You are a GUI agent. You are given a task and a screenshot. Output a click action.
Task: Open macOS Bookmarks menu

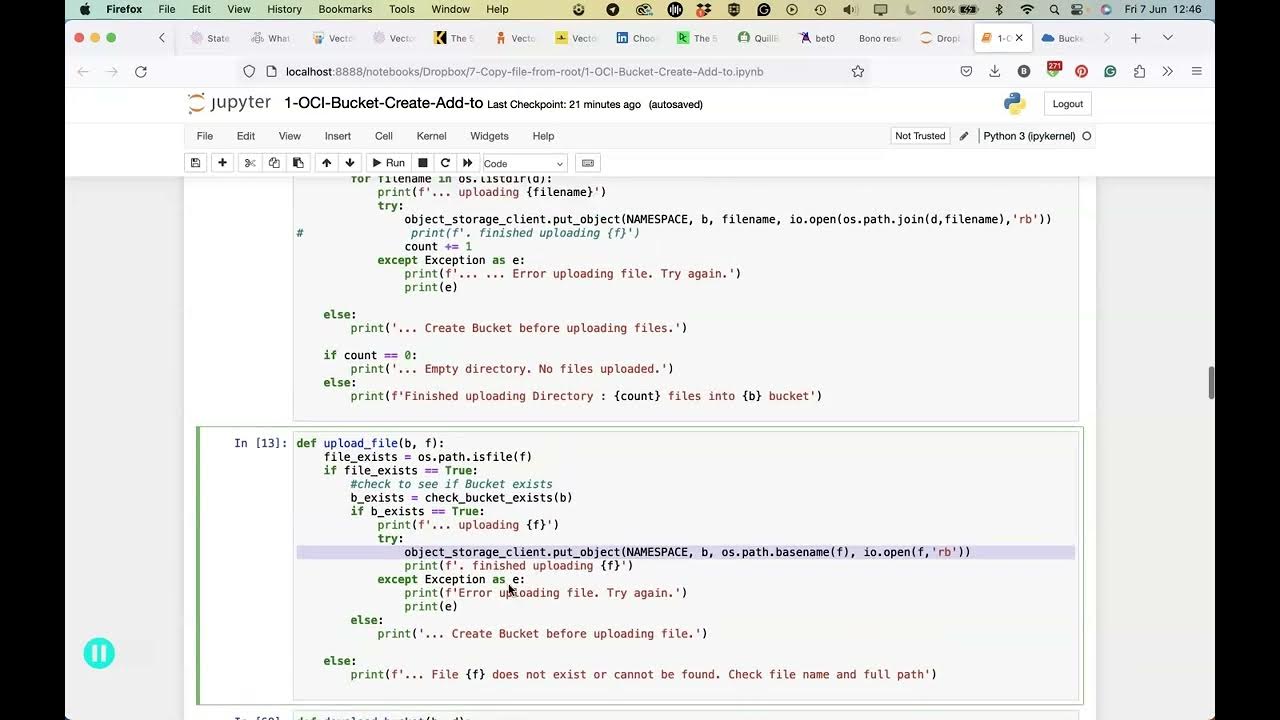[x=345, y=9]
